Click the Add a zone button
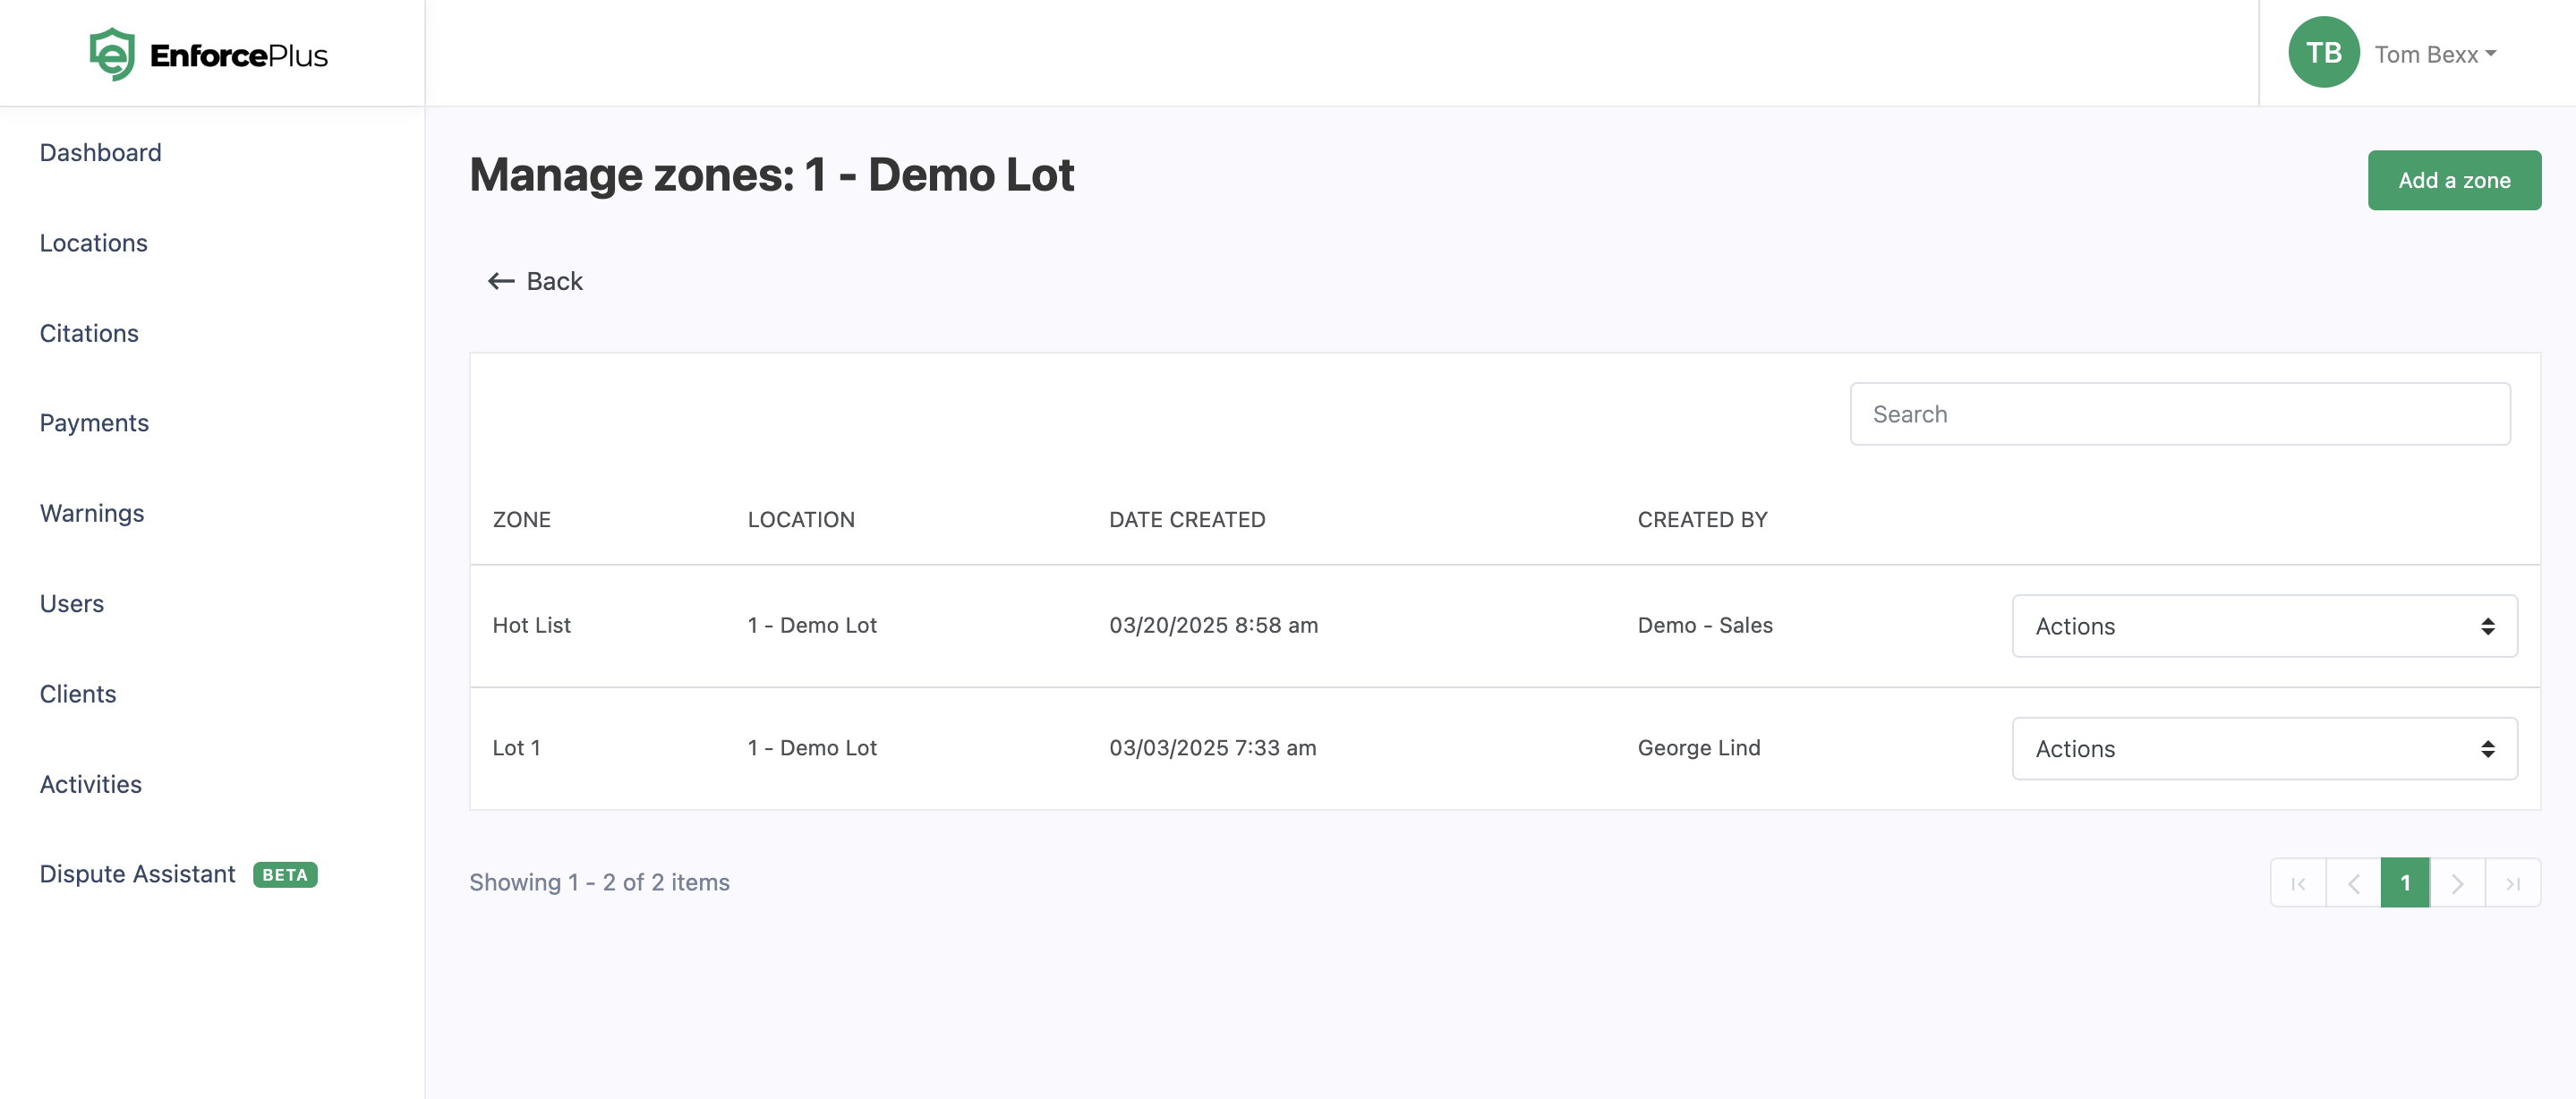 [x=2453, y=180]
